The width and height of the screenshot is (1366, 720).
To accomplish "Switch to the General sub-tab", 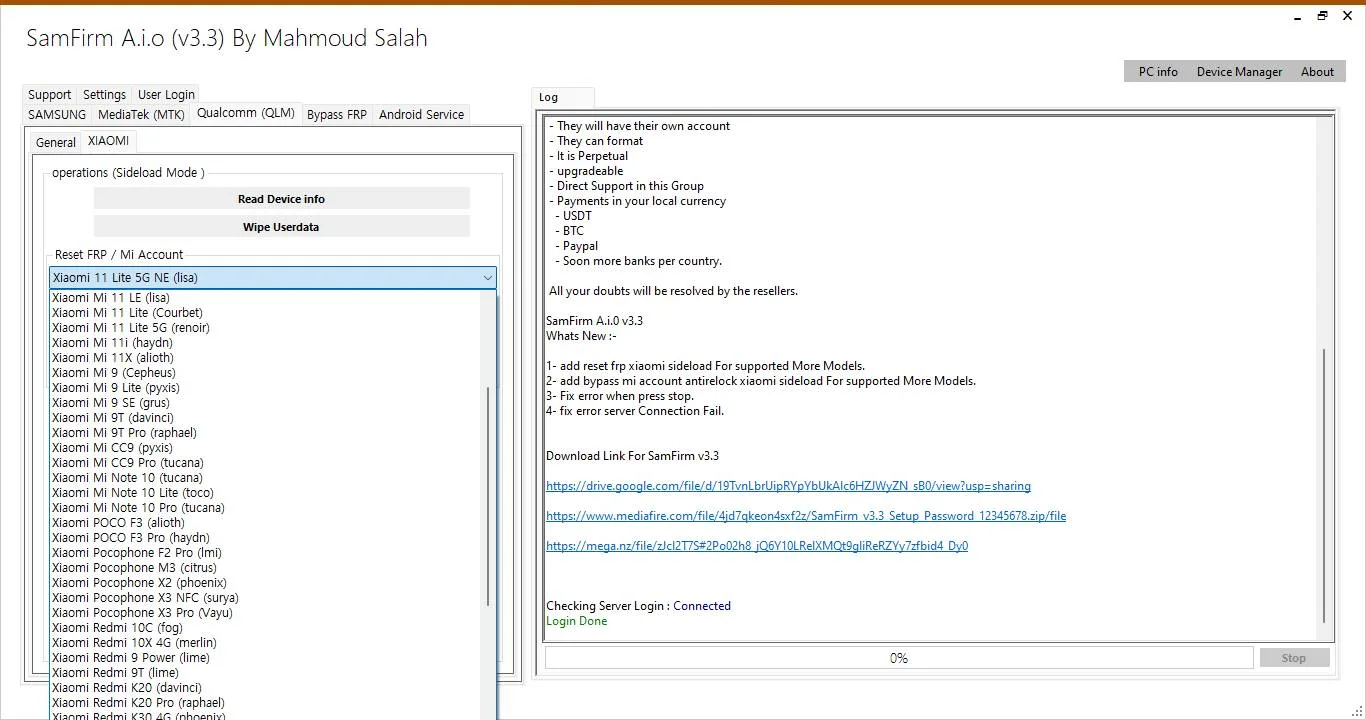I will [56, 143].
